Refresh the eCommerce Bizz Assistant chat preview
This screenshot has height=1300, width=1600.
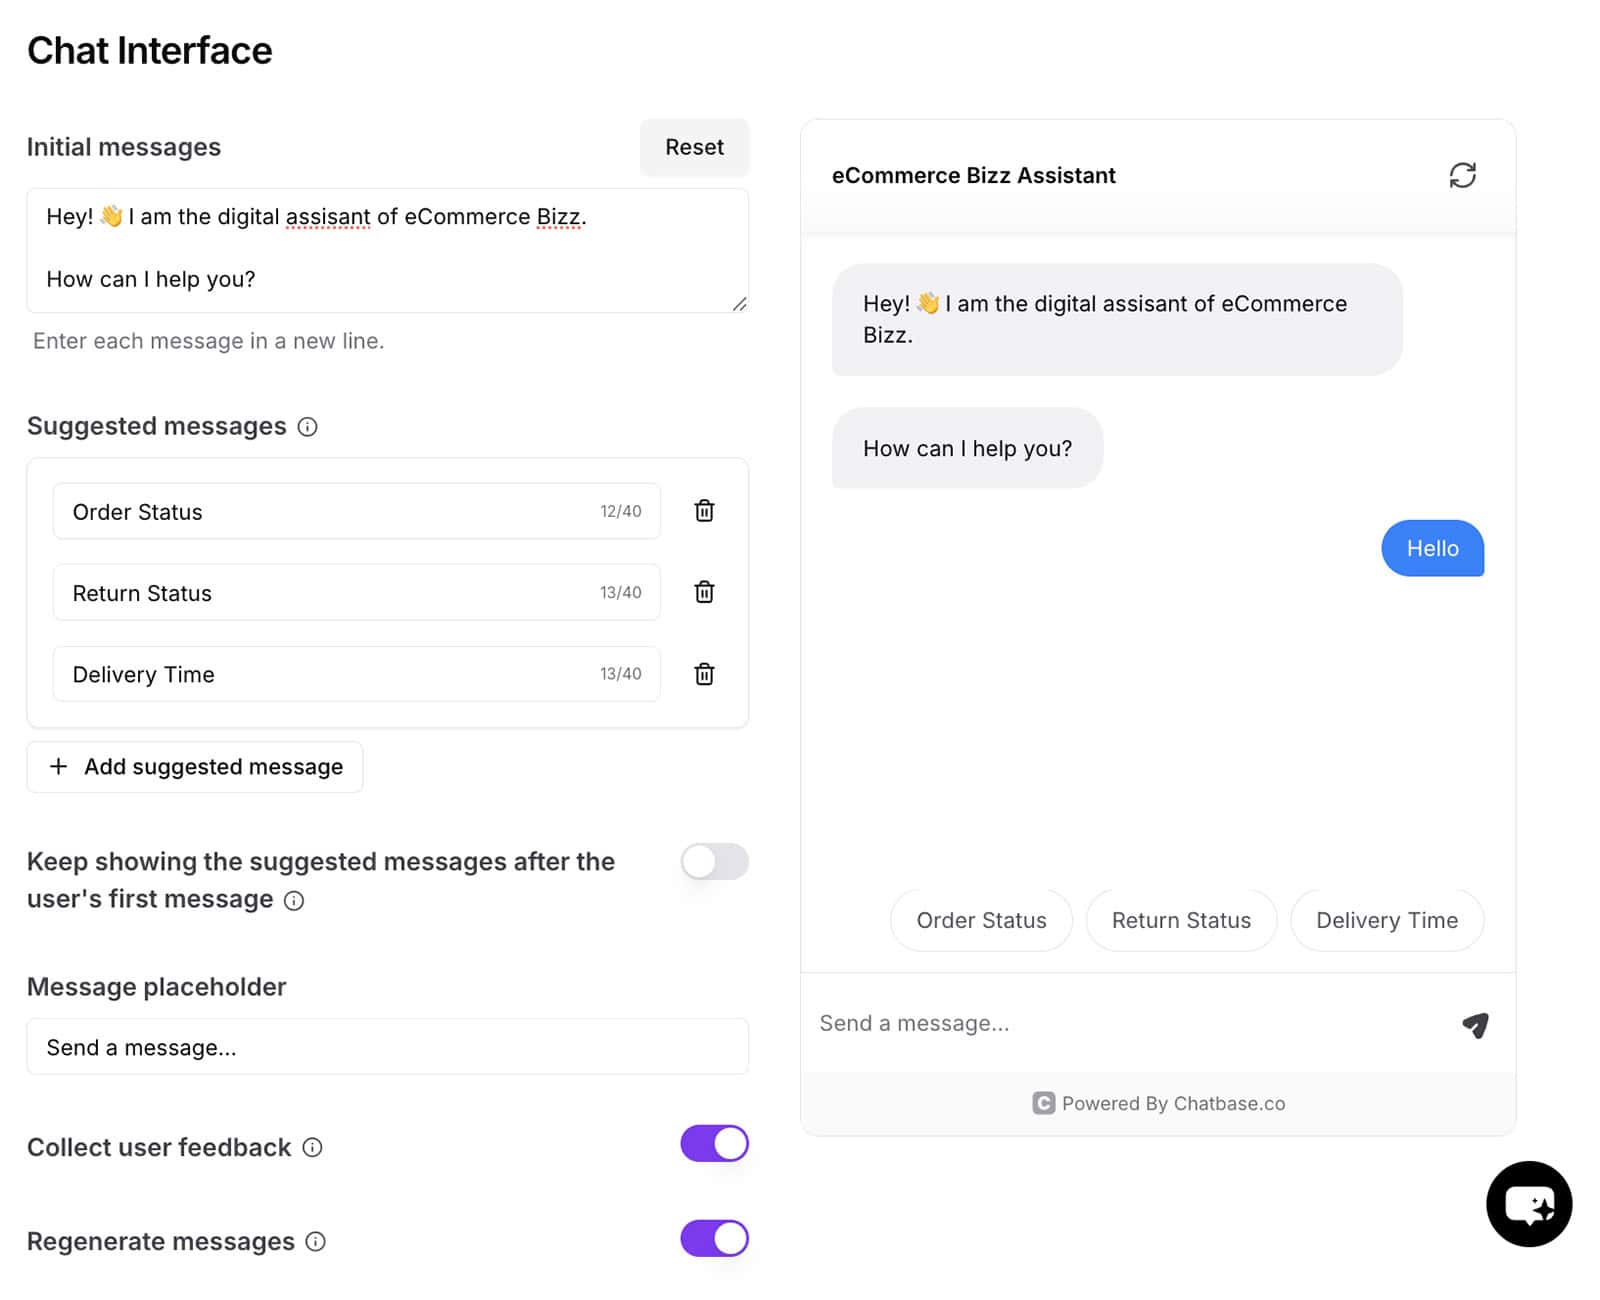coord(1462,175)
